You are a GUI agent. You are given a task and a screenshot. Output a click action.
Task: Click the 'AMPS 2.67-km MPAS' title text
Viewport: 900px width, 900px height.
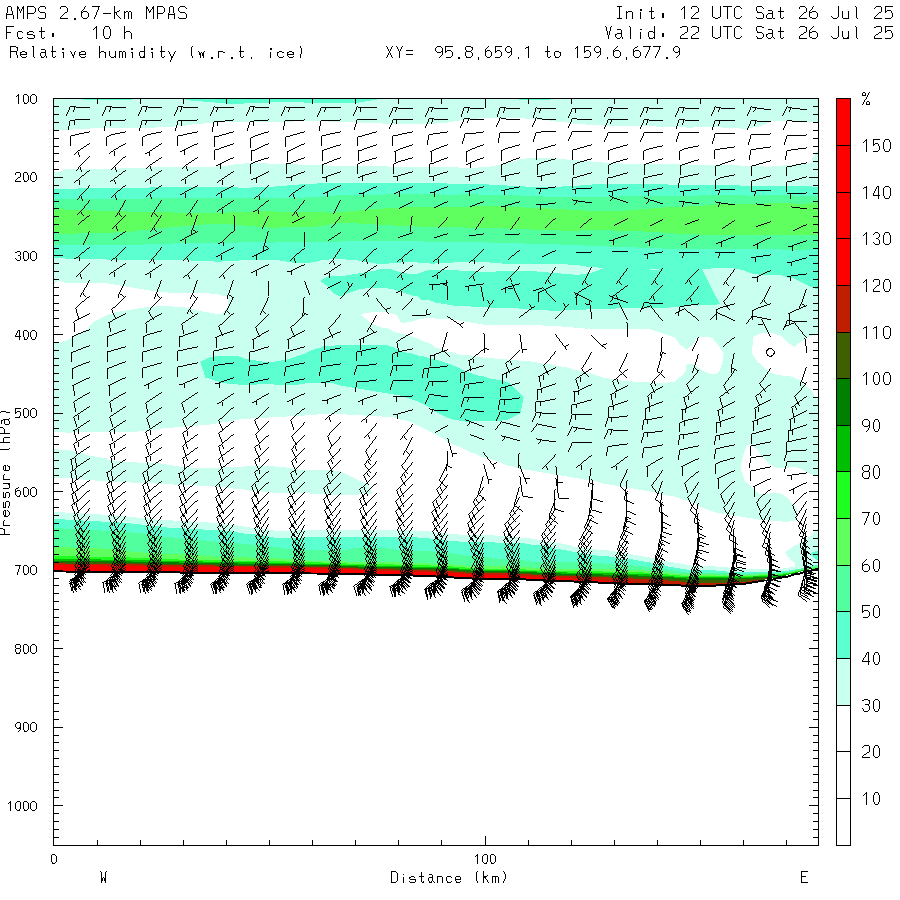[x=96, y=13]
